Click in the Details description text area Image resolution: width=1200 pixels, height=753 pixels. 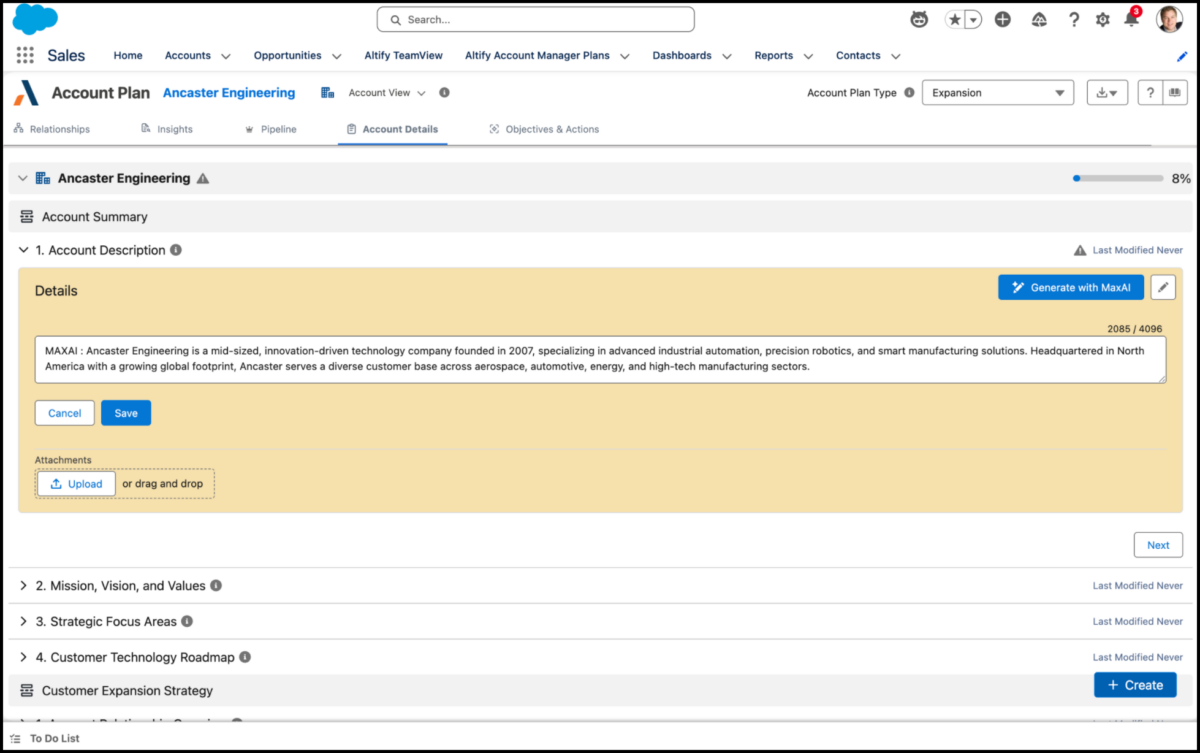tap(600, 360)
